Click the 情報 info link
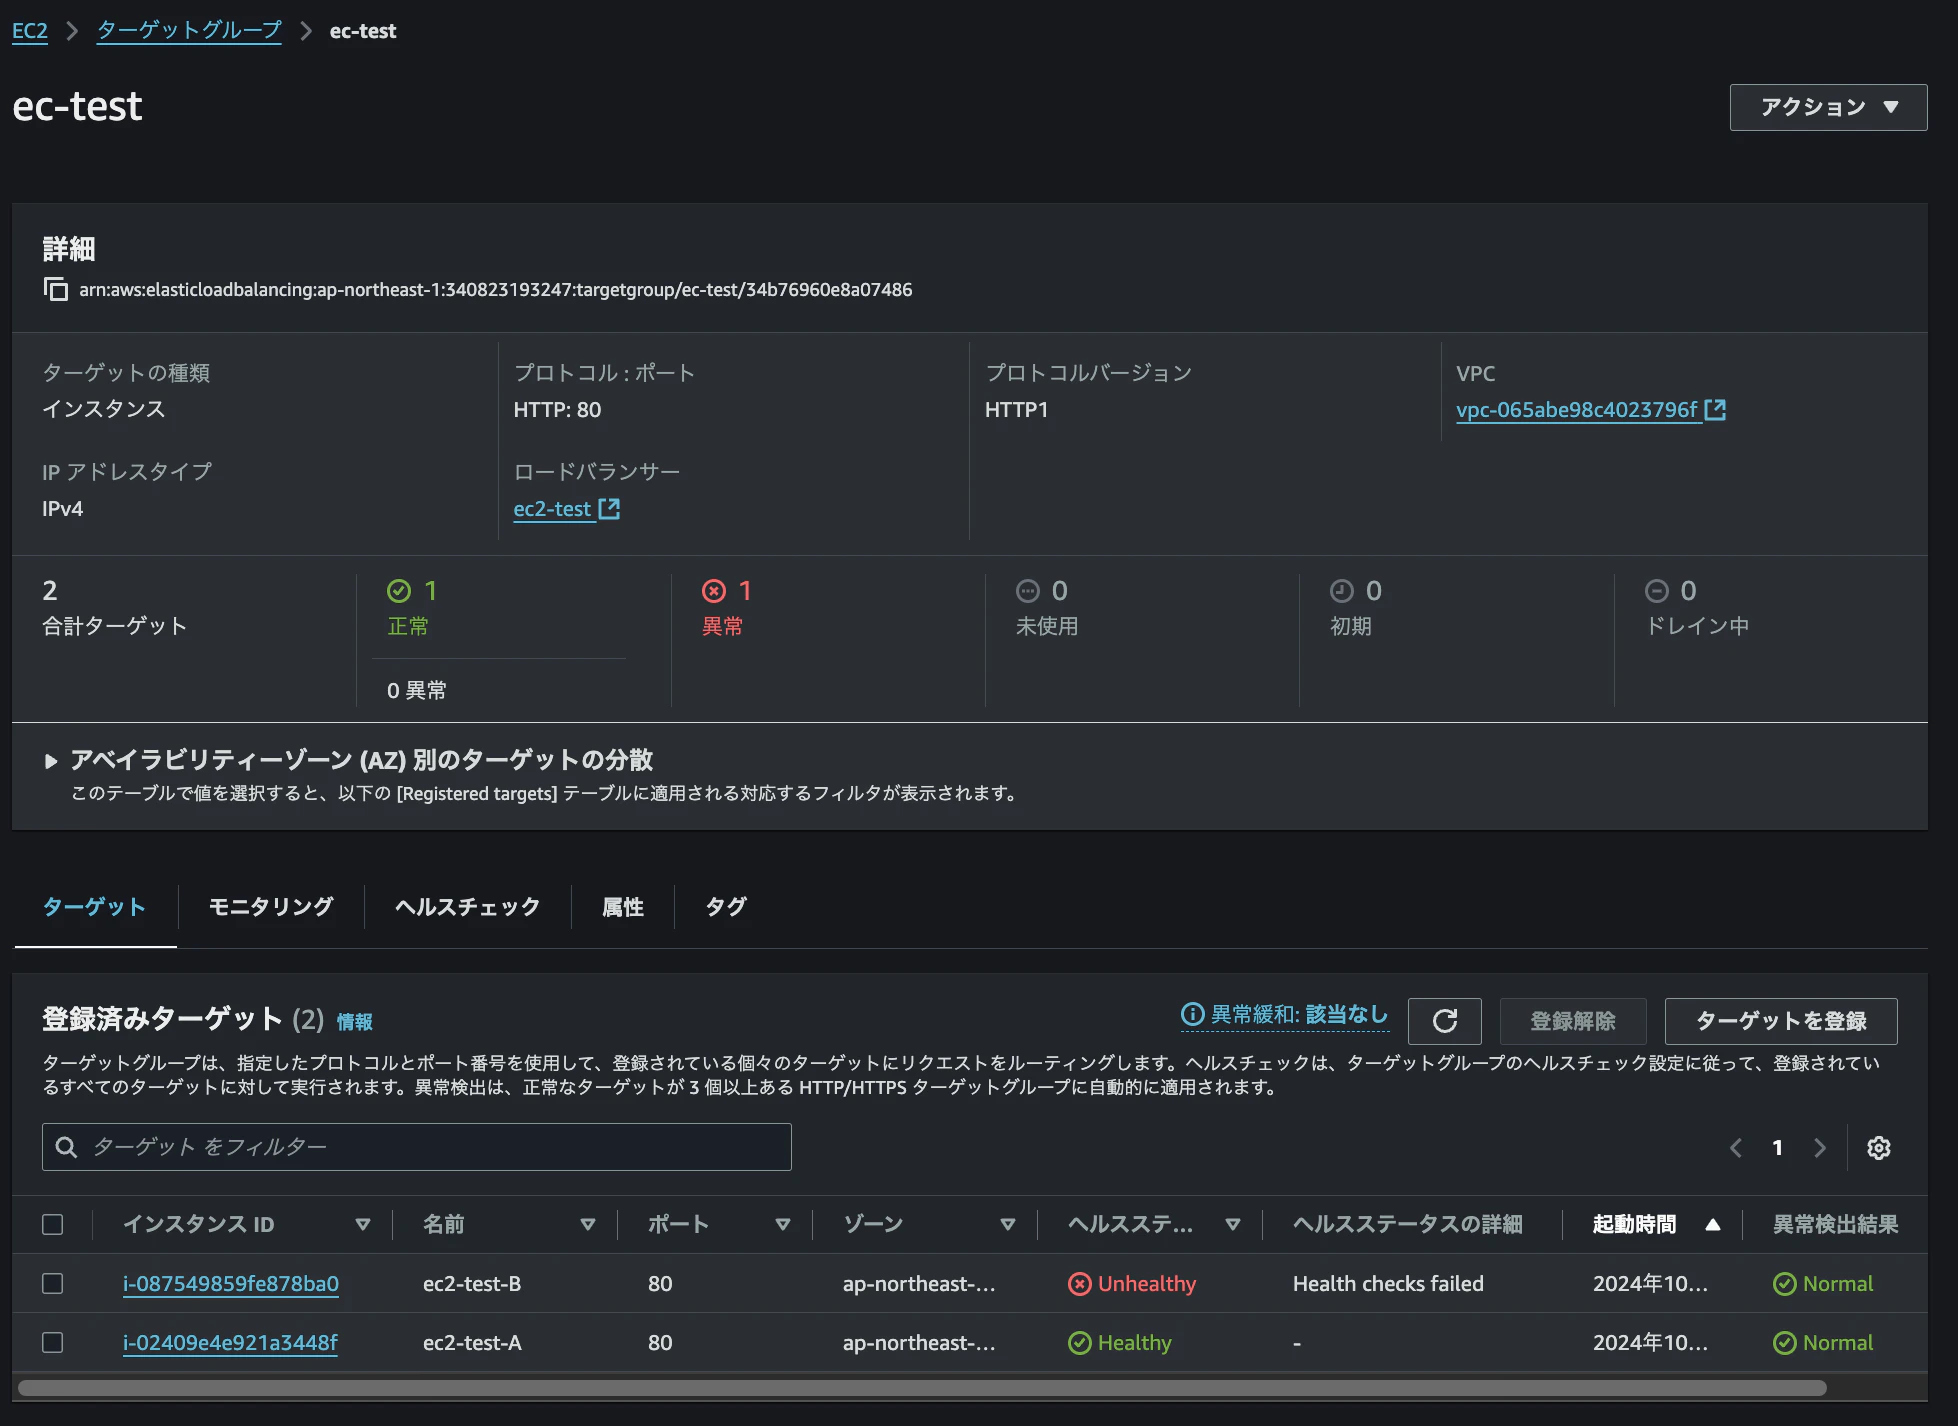1958x1426 pixels. click(355, 1022)
